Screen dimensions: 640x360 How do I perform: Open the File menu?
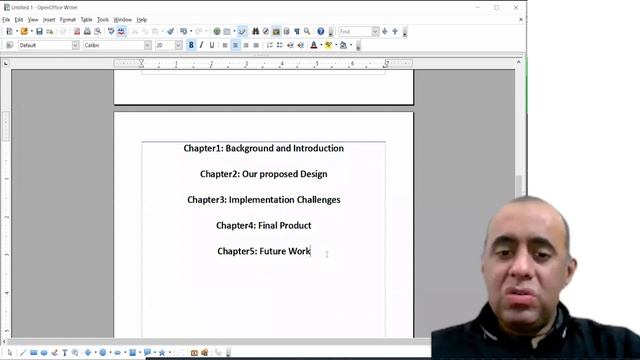6,20
